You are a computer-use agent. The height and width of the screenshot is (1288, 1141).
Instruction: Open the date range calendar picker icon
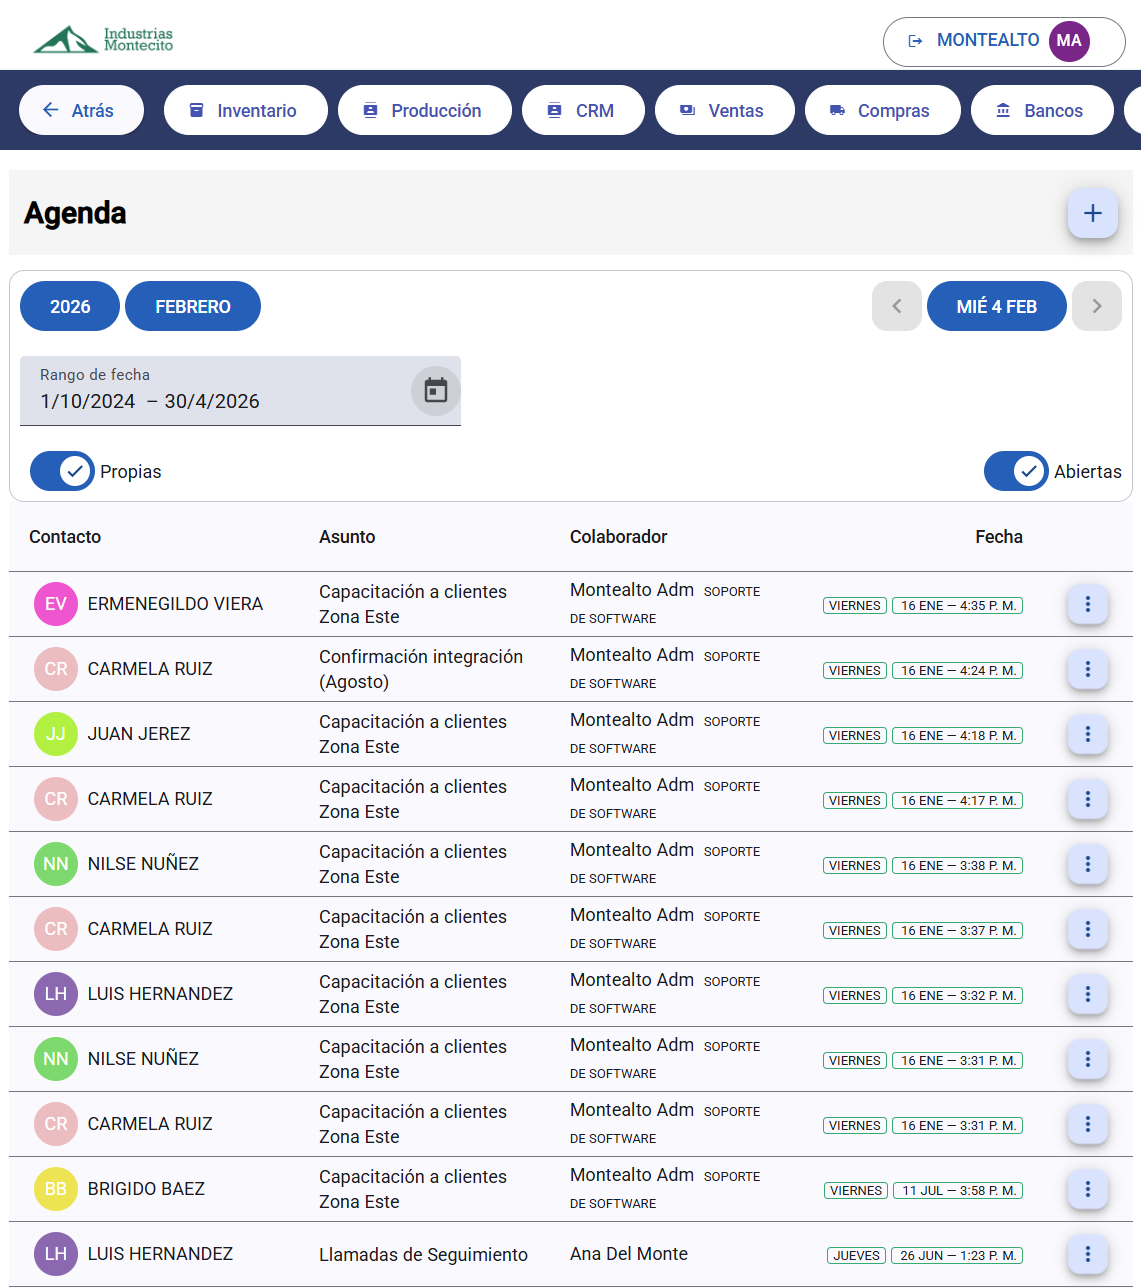point(435,391)
